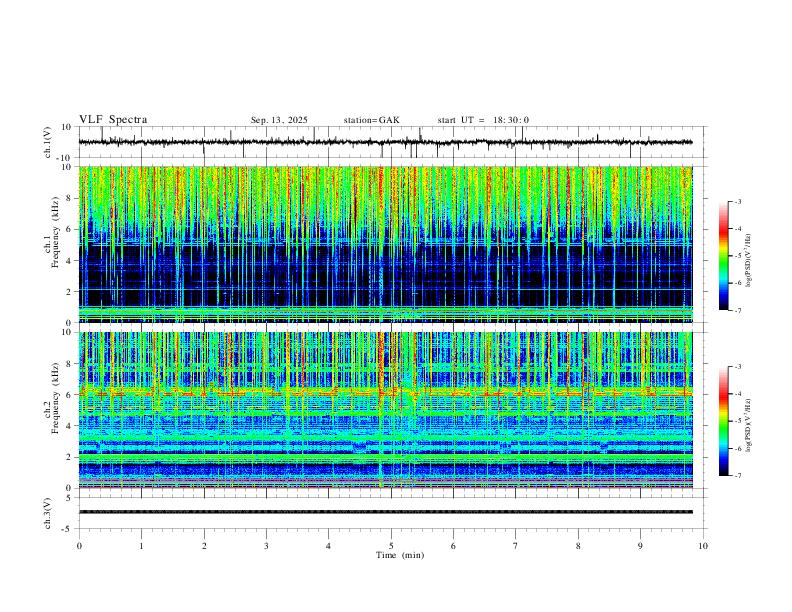Image resolution: width=792 pixels, height=612 pixels.
Task: Click time axis tick label "1"
Action: (x=141, y=546)
